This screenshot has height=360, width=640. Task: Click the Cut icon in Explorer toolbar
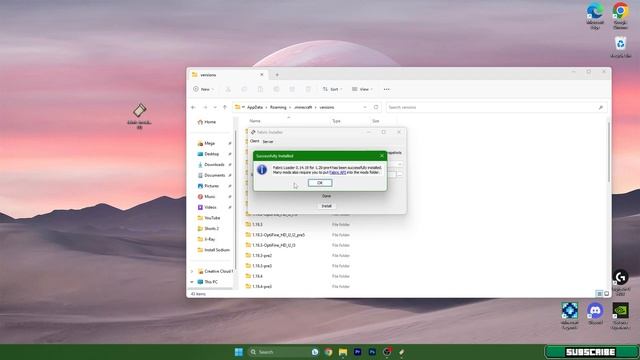point(228,89)
